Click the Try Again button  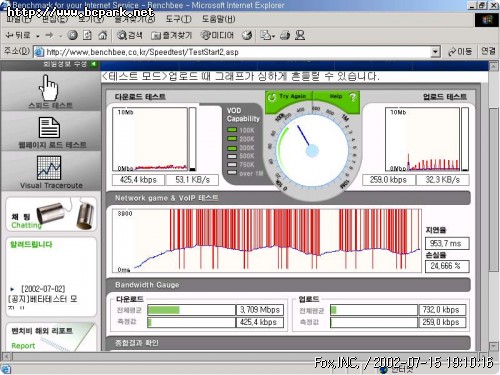coord(288,97)
